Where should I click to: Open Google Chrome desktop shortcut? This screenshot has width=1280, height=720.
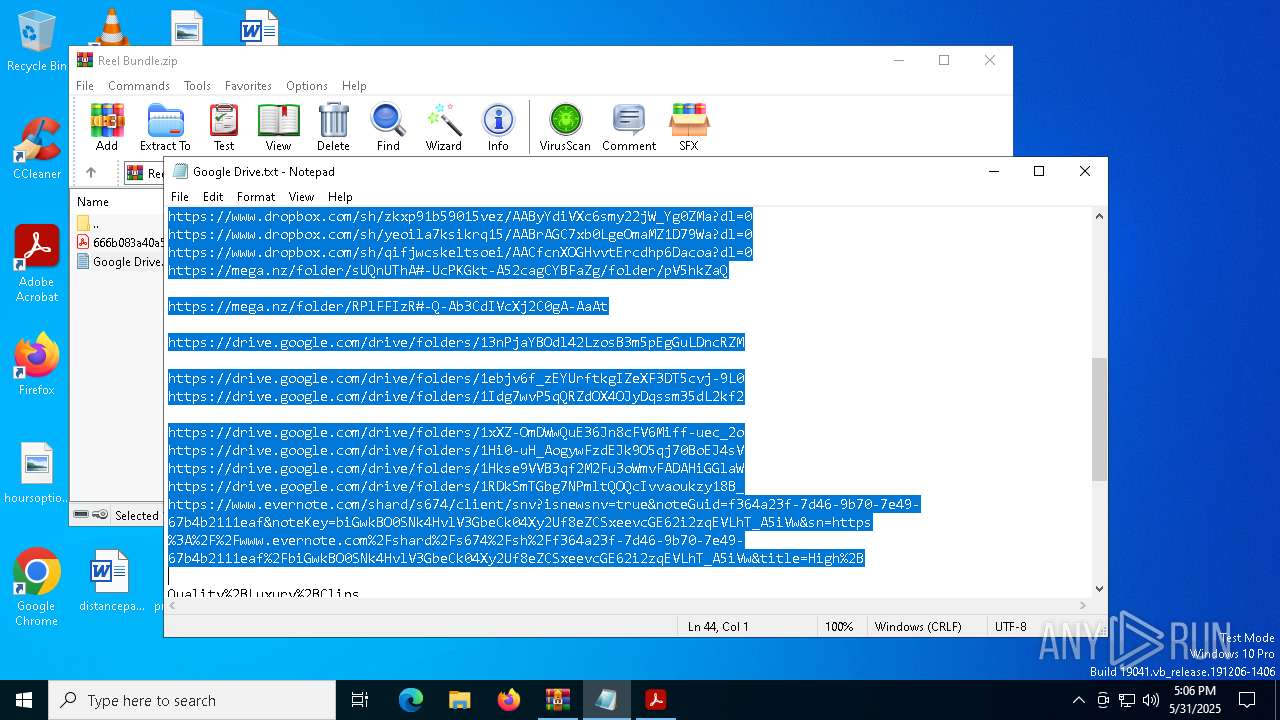pos(36,588)
